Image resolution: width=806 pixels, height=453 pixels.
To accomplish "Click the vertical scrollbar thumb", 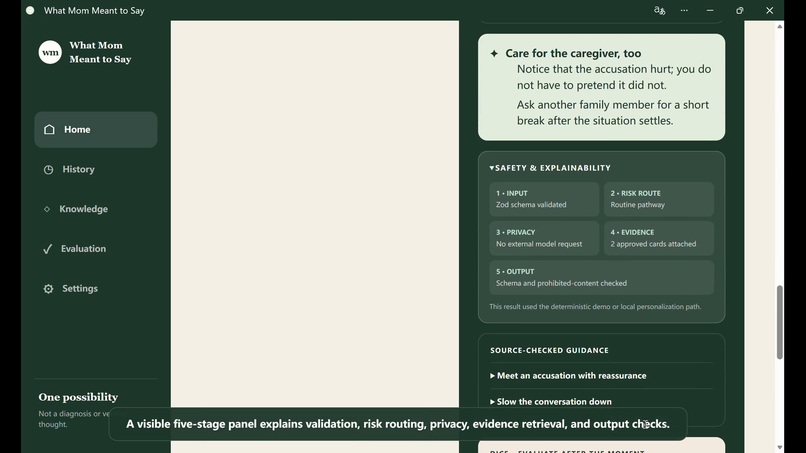I will coord(780,322).
